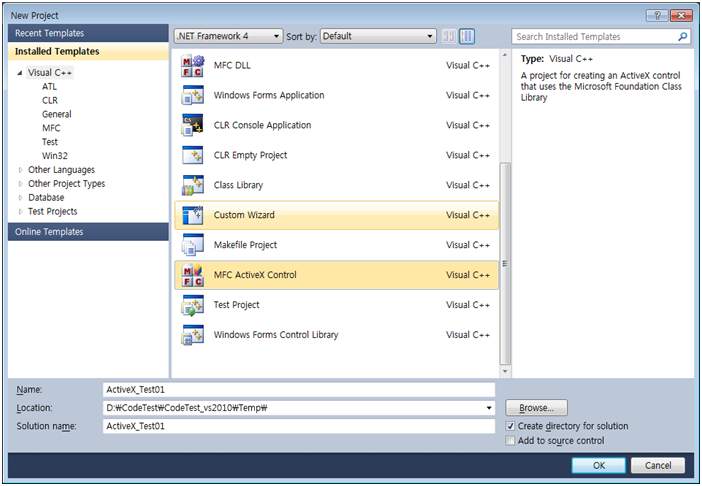Switch to medium icons view
Viewport: 702px width, 486px height.
point(467,36)
